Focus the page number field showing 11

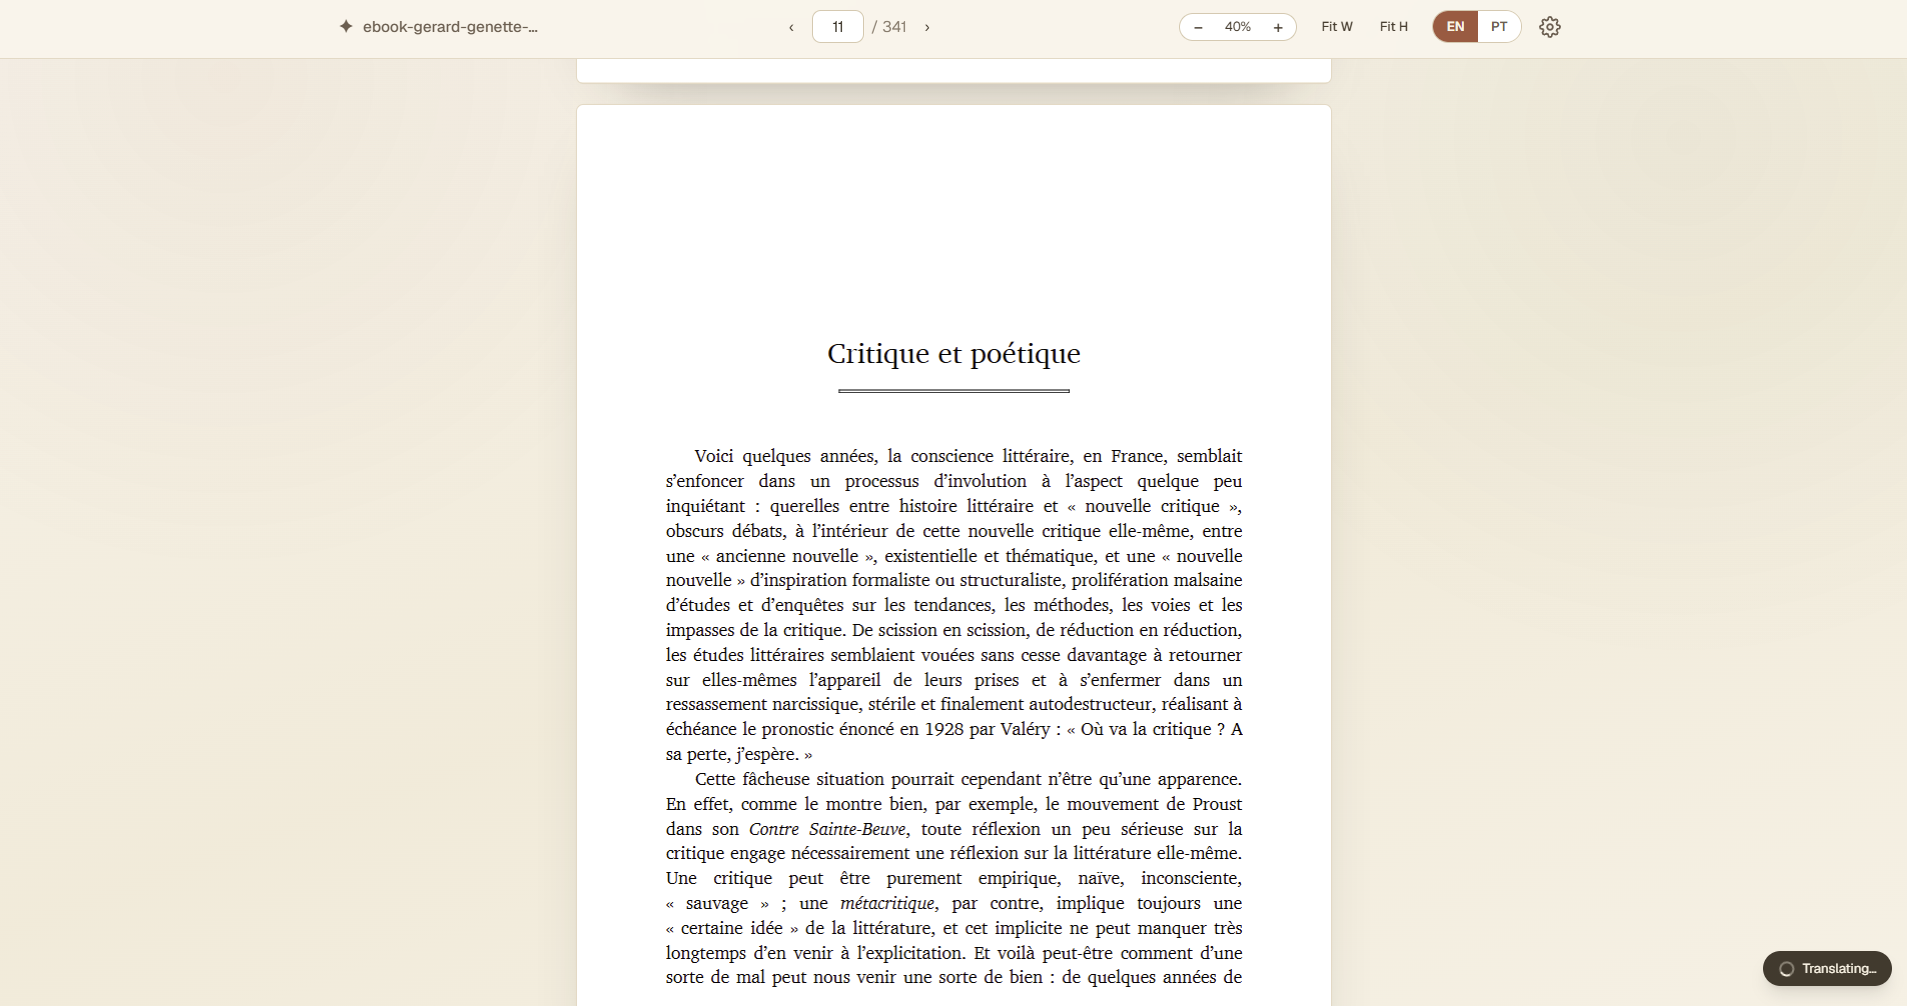838,27
